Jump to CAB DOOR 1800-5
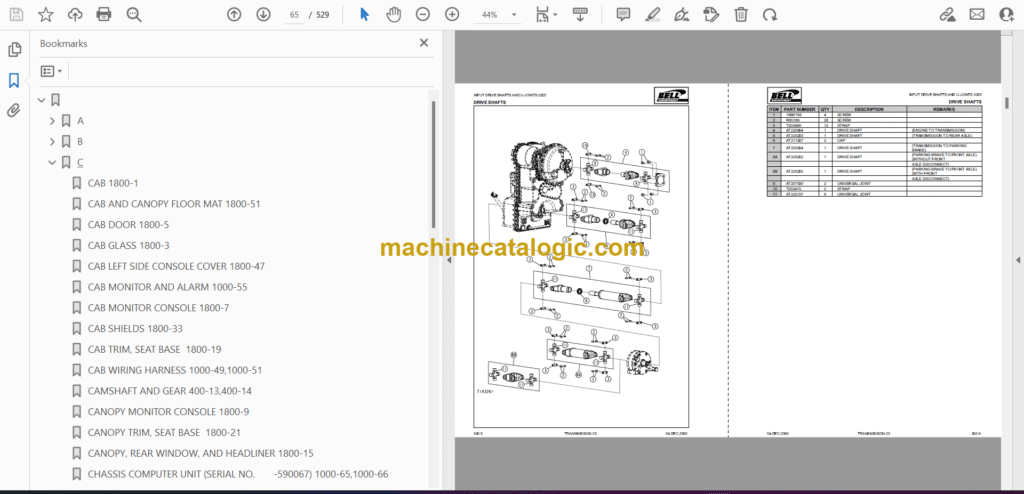The height and width of the screenshot is (494, 1024). (128, 225)
